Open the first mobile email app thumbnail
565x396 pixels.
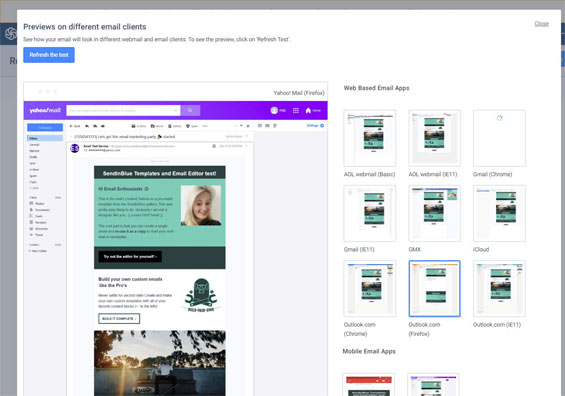369,385
